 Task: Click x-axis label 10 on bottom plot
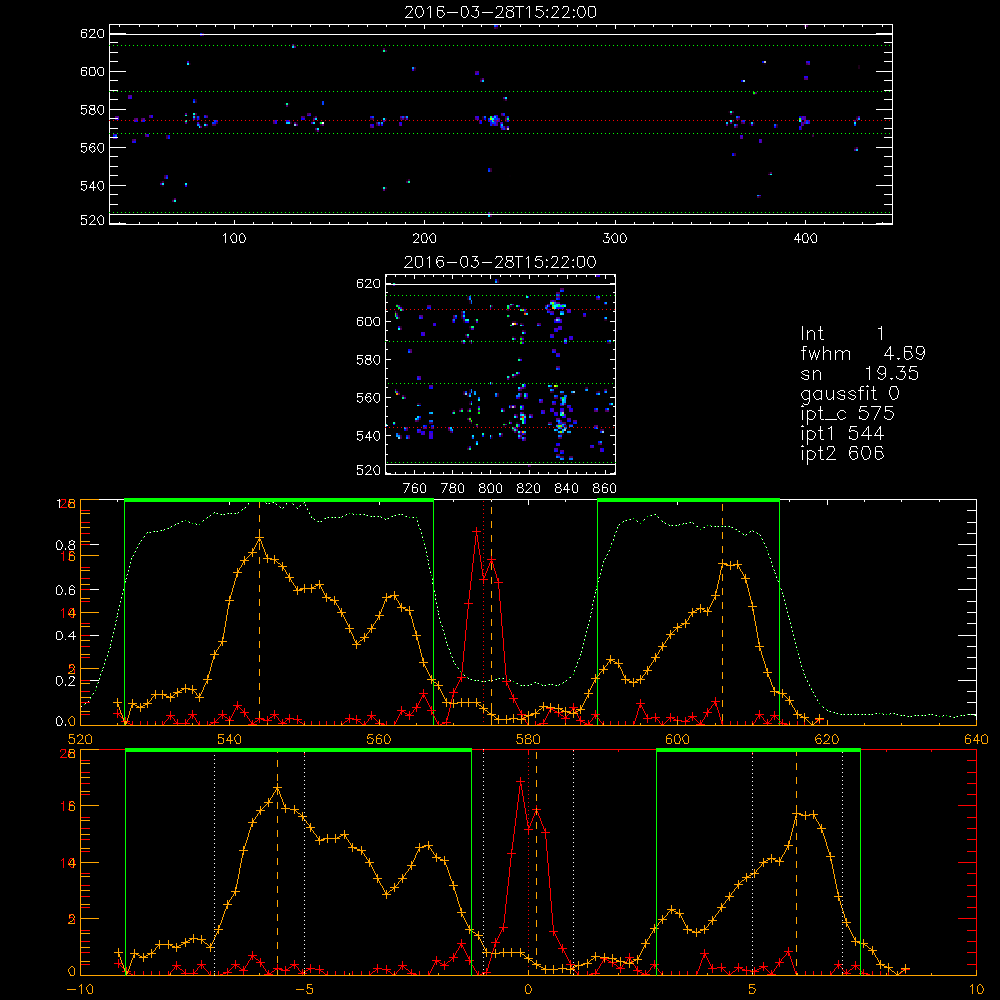click(x=976, y=990)
